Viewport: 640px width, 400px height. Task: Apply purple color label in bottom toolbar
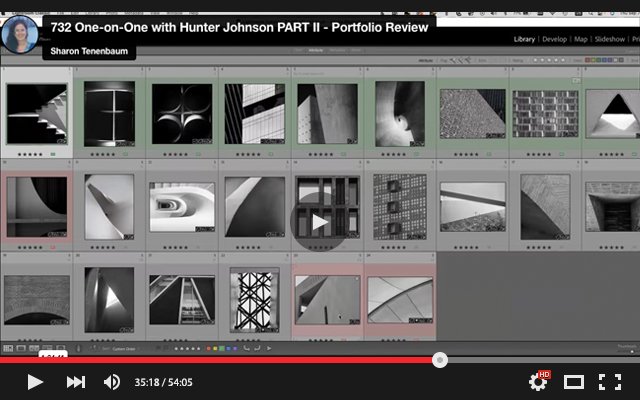(235, 349)
